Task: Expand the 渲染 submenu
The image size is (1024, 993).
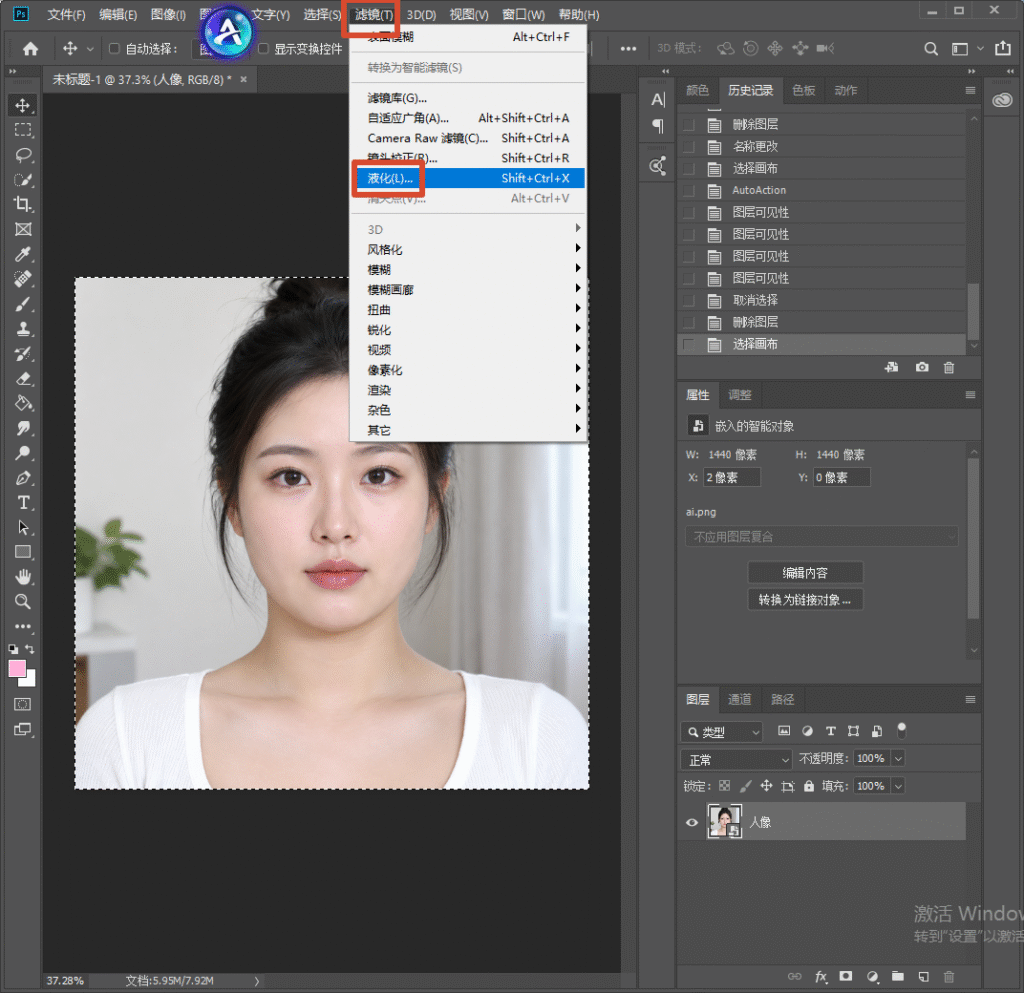Action: tap(468, 390)
